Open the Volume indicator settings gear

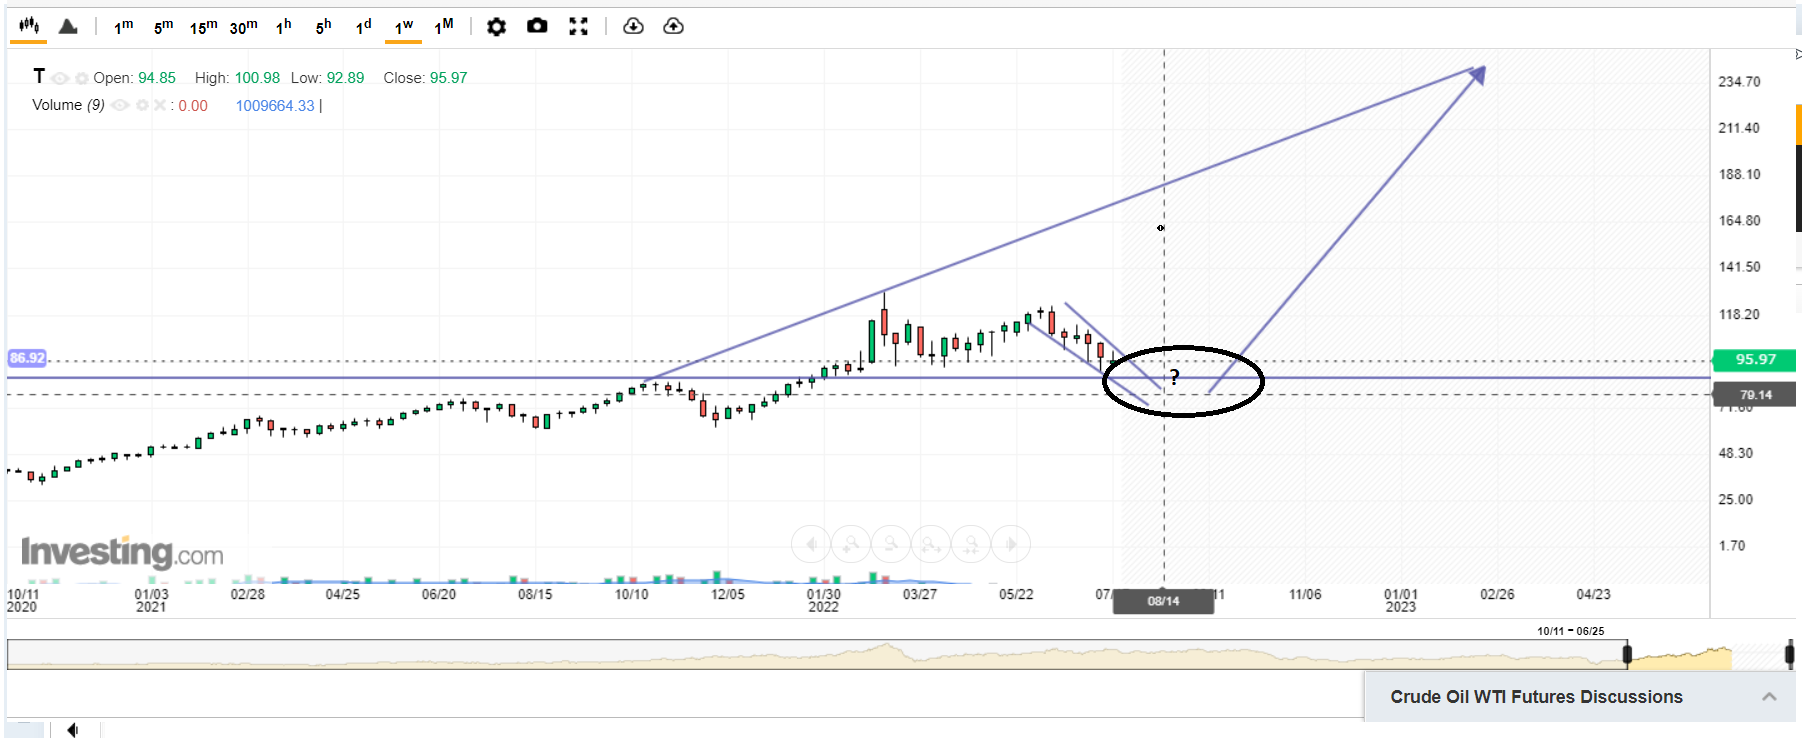[x=142, y=105]
